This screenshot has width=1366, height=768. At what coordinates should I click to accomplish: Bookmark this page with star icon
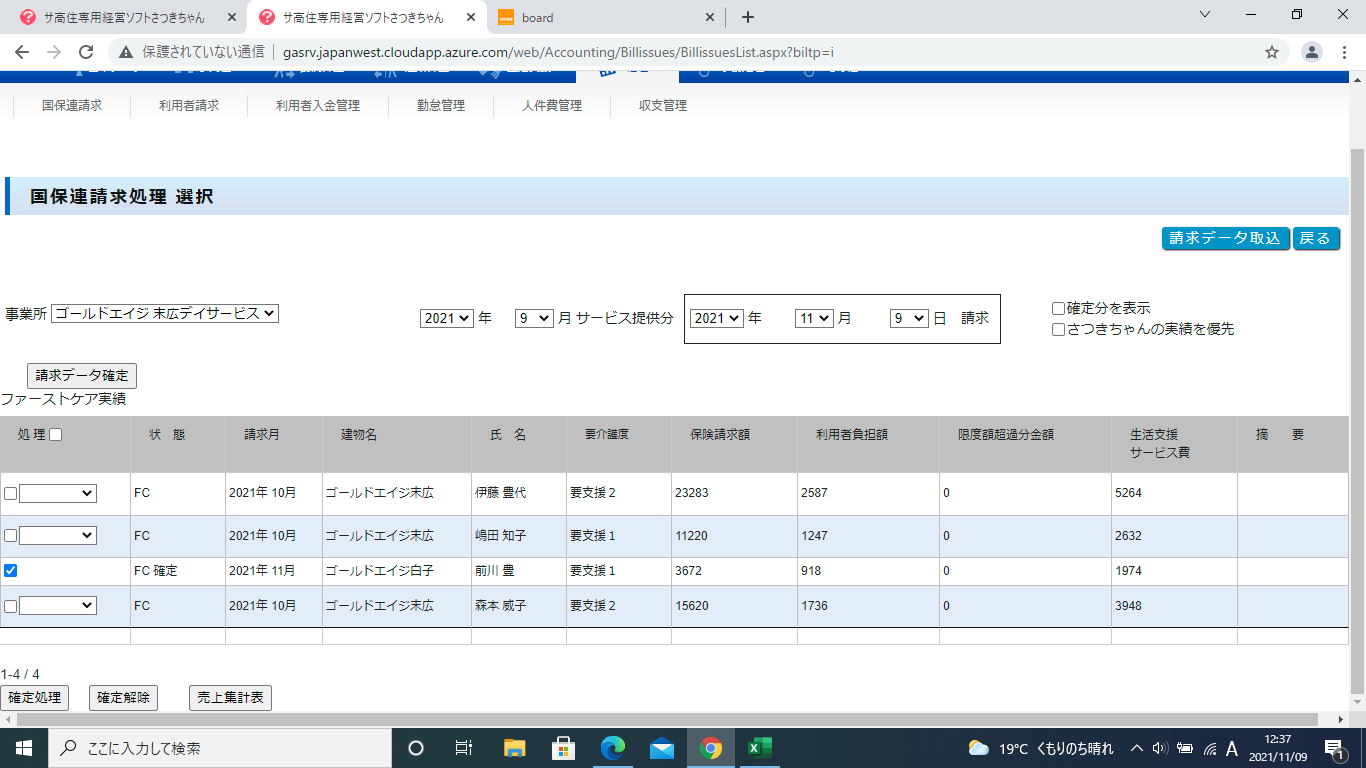coord(1272,52)
